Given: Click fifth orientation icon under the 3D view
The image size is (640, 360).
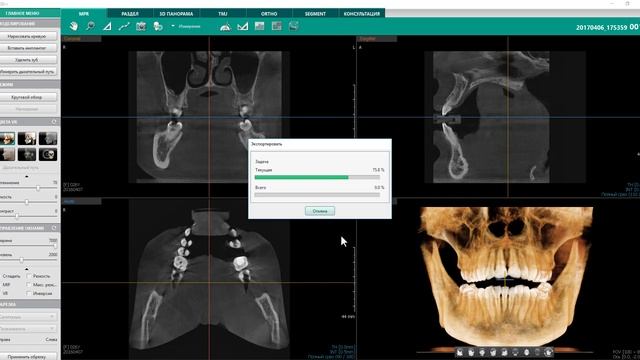Looking at the screenshot, I should point(504,352).
